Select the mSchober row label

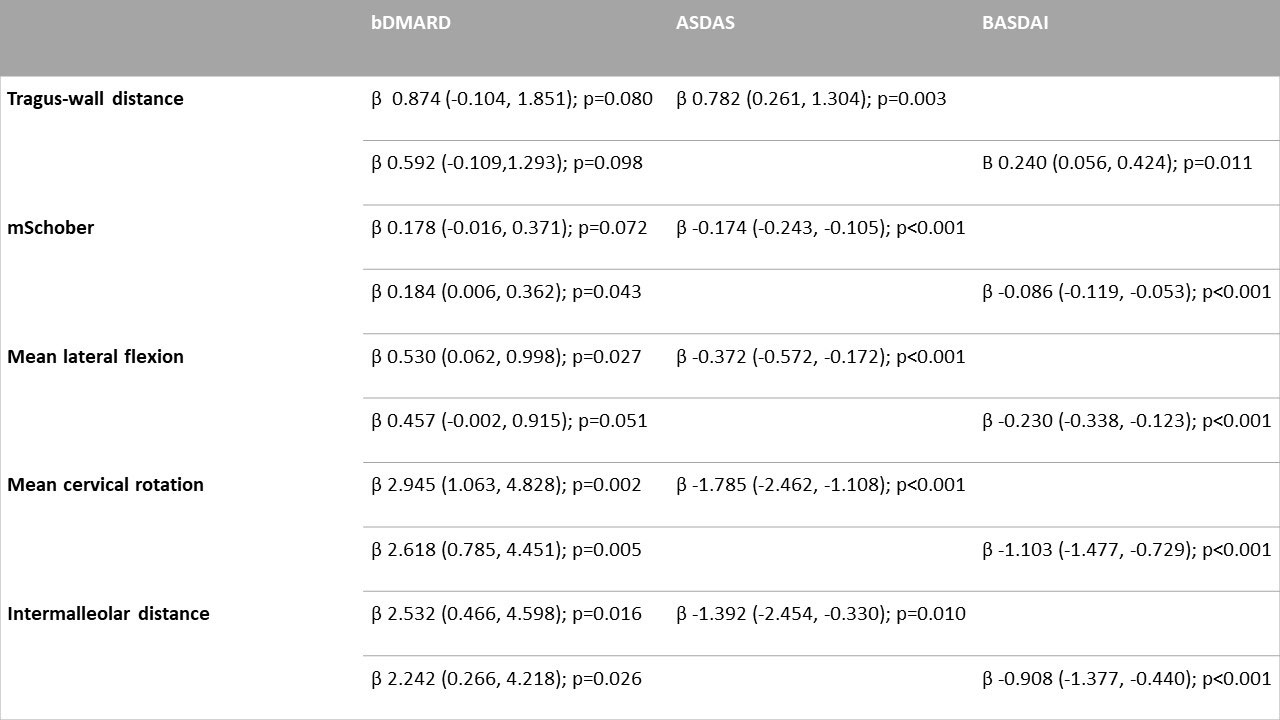point(50,228)
